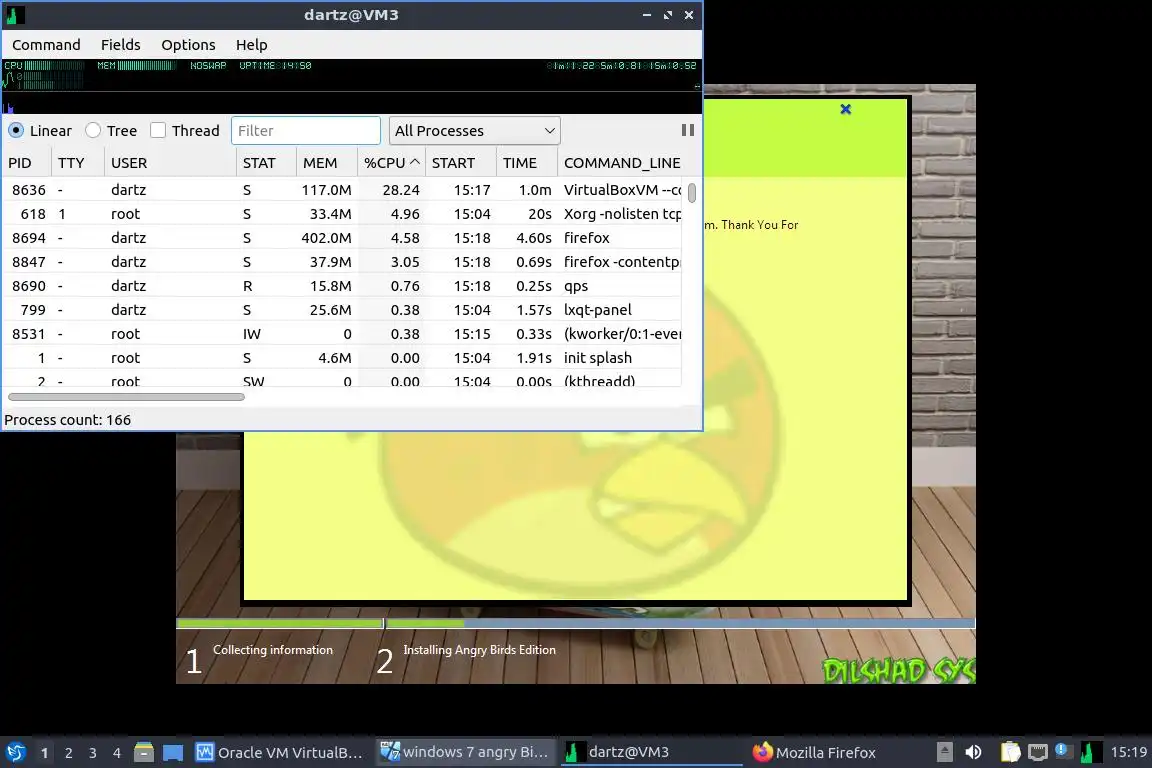This screenshot has height=768, width=1152.
Task: Sort by the USER column header
Action: 170,163
